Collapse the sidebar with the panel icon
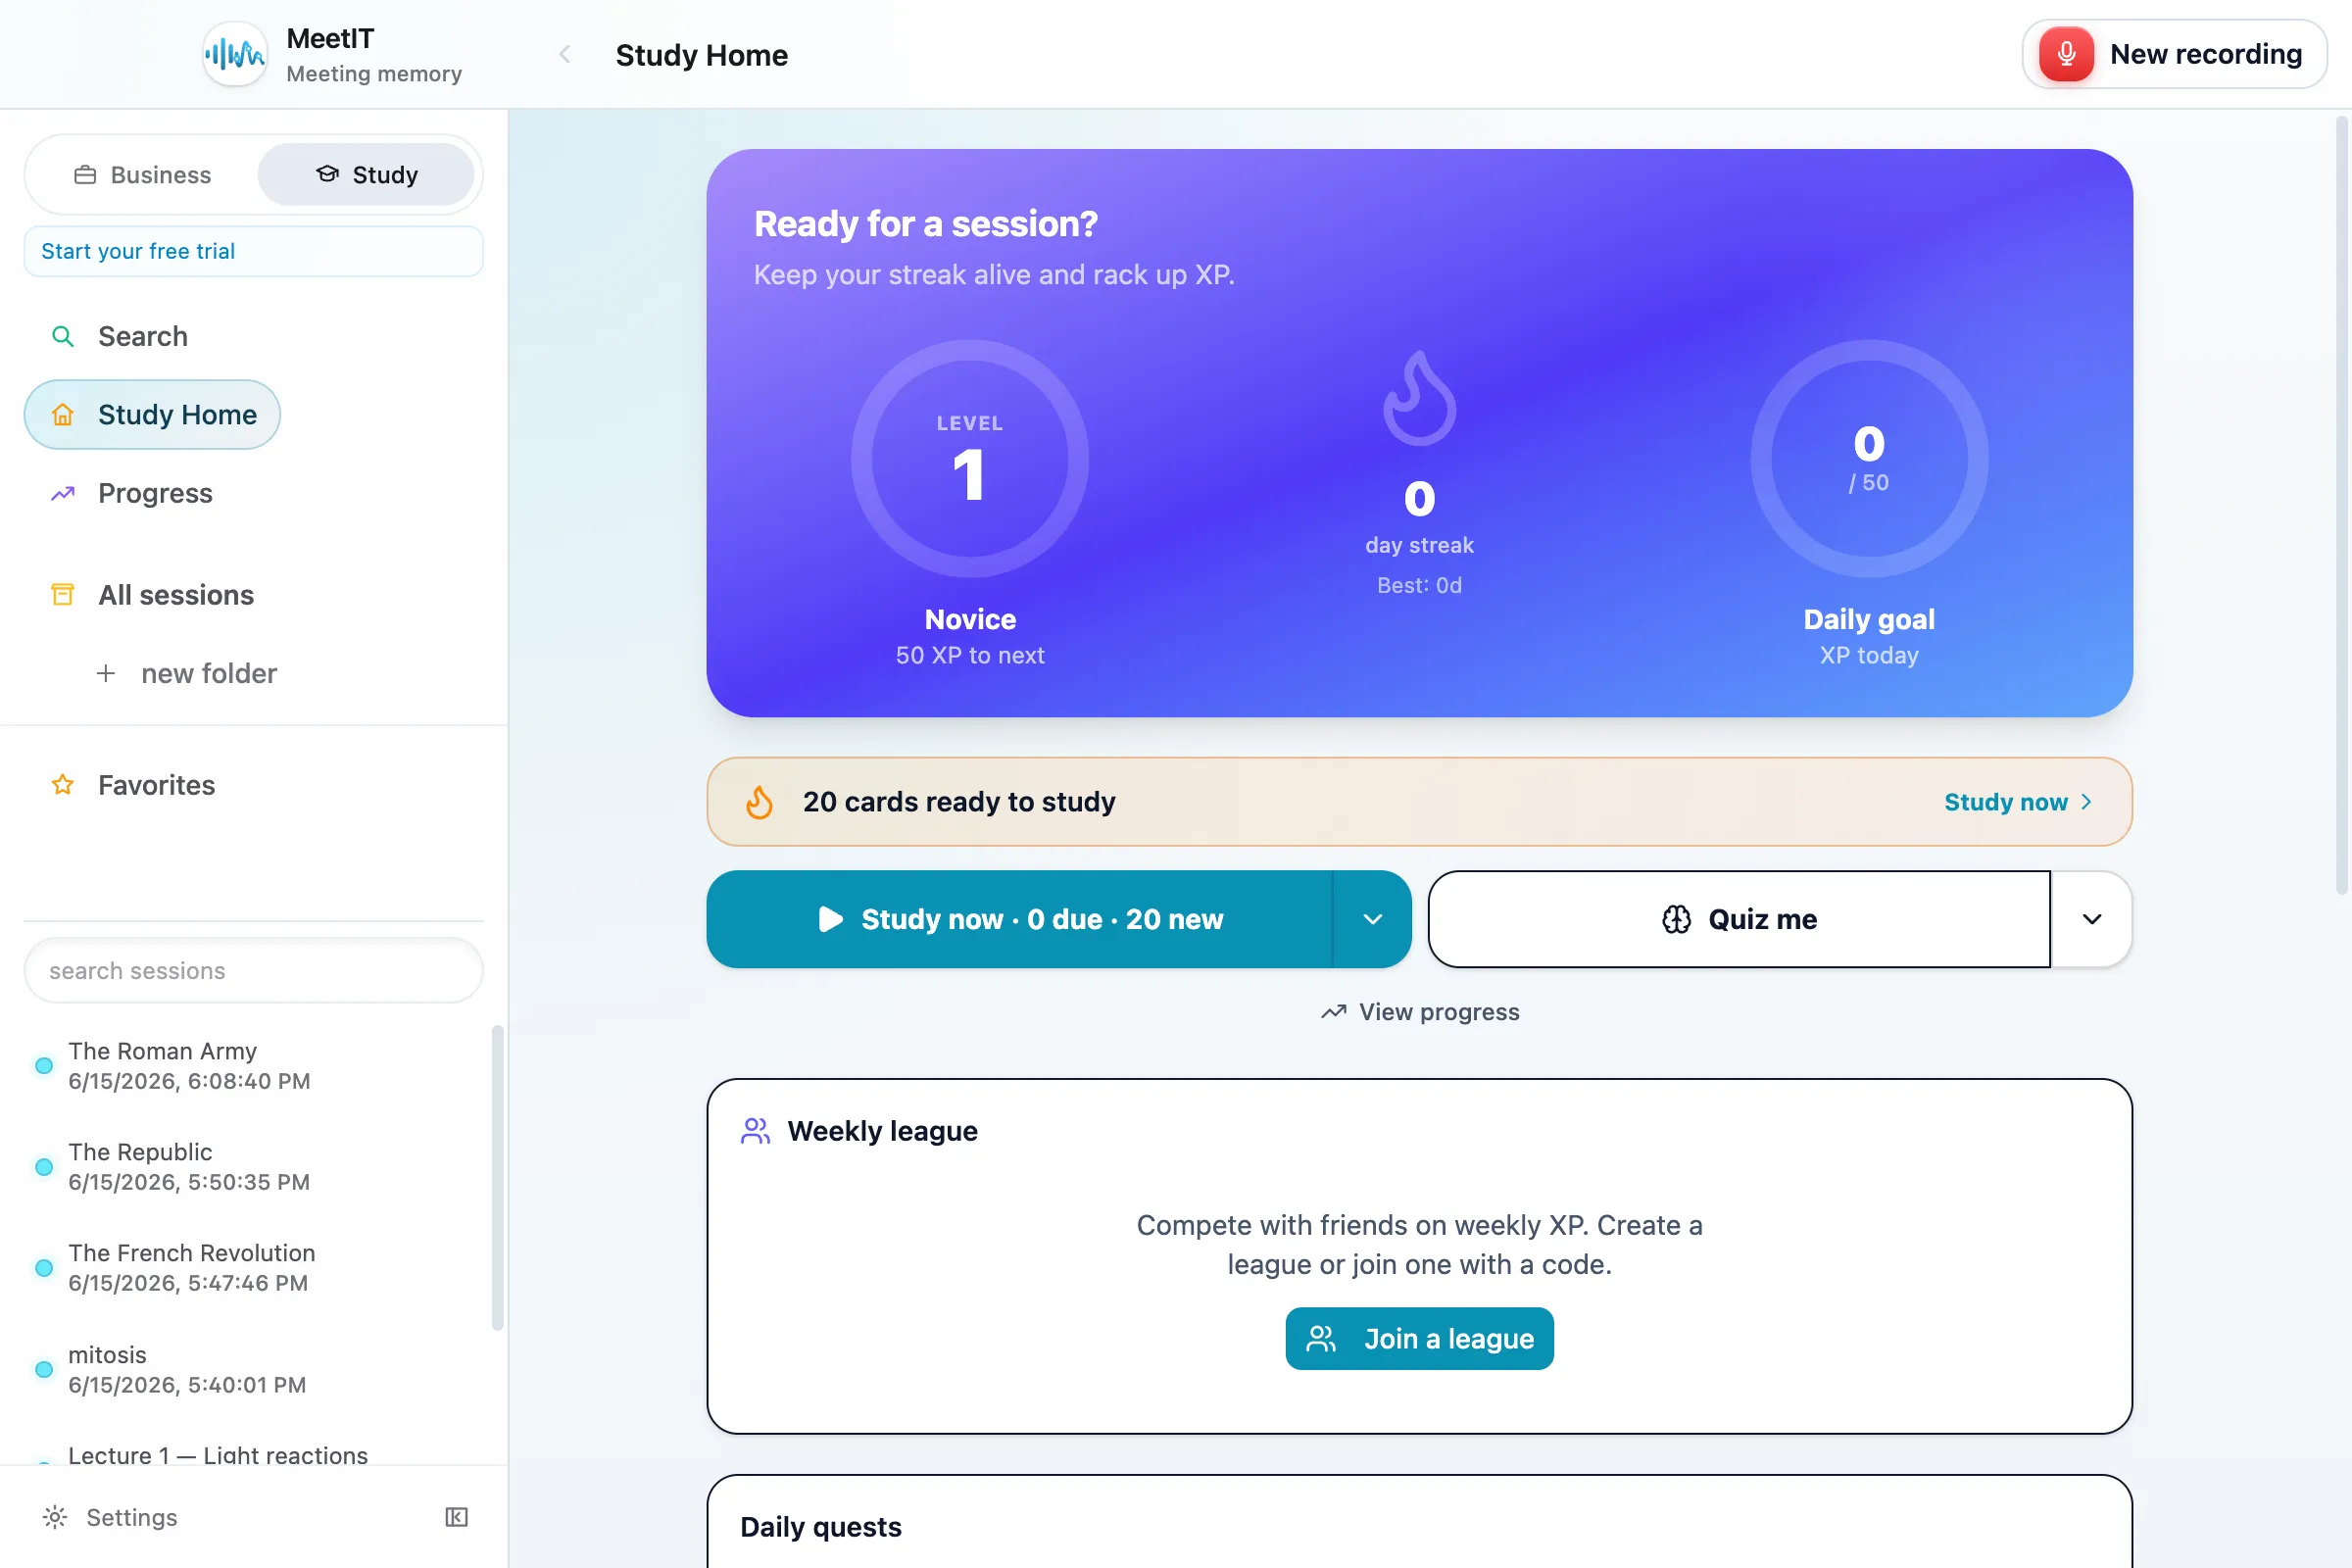Image resolution: width=2352 pixels, height=1568 pixels. (456, 1517)
